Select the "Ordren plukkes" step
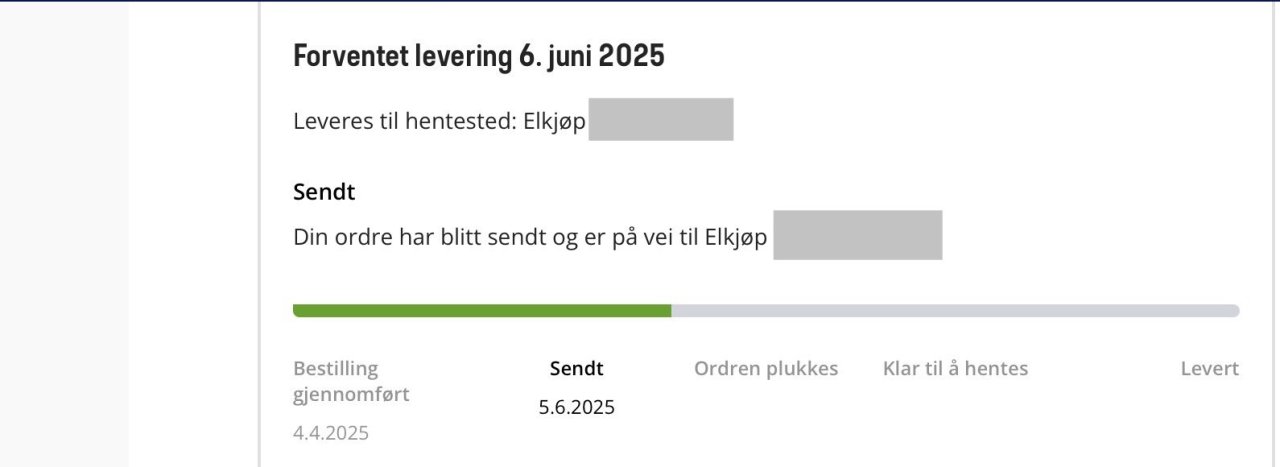The image size is (1280, 467). click(766, 368)
